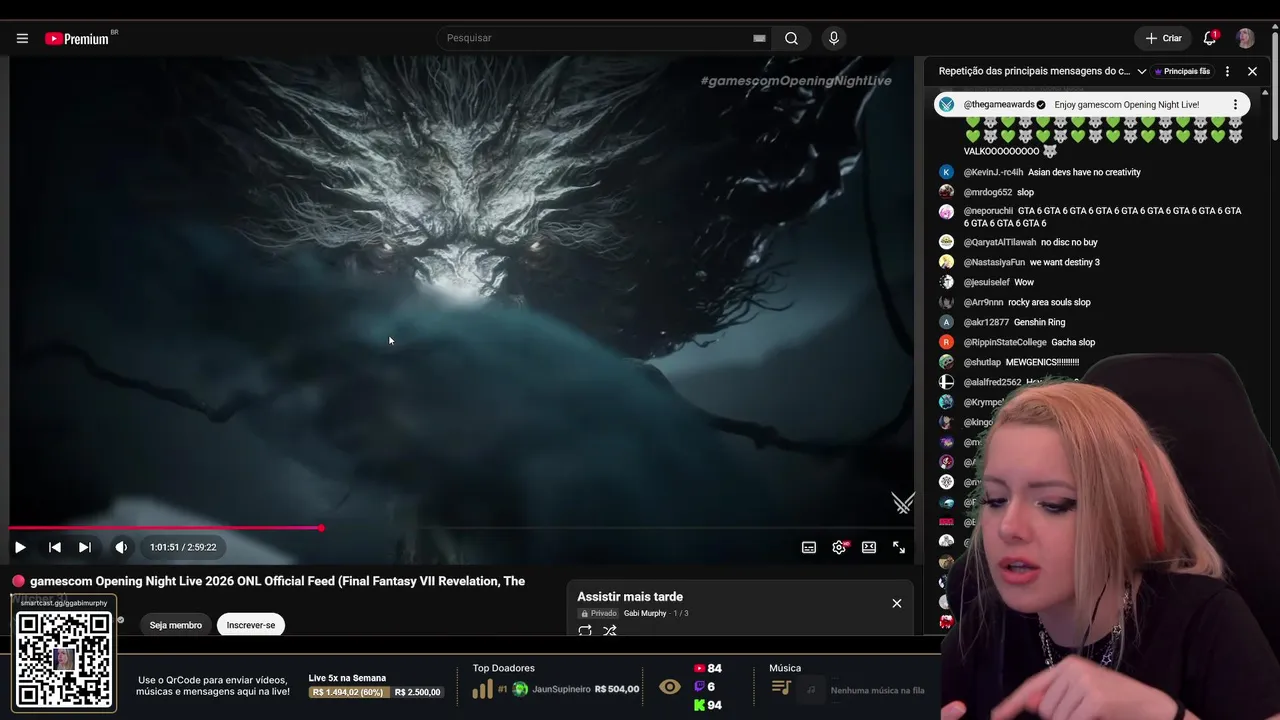Open pinned message options menu

[x=1235, y=104]
